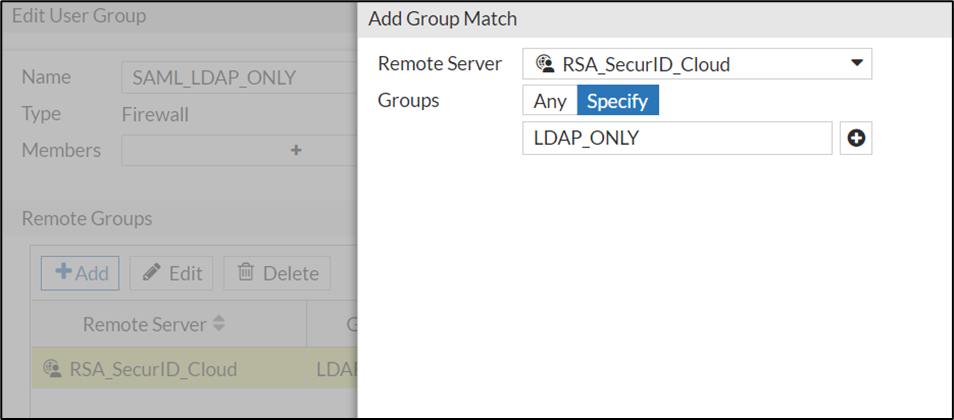Image resolution: width=954 pixels, height=420 pixels.
Task: Click the Remote Server column header label
Action: click(144, 324)
